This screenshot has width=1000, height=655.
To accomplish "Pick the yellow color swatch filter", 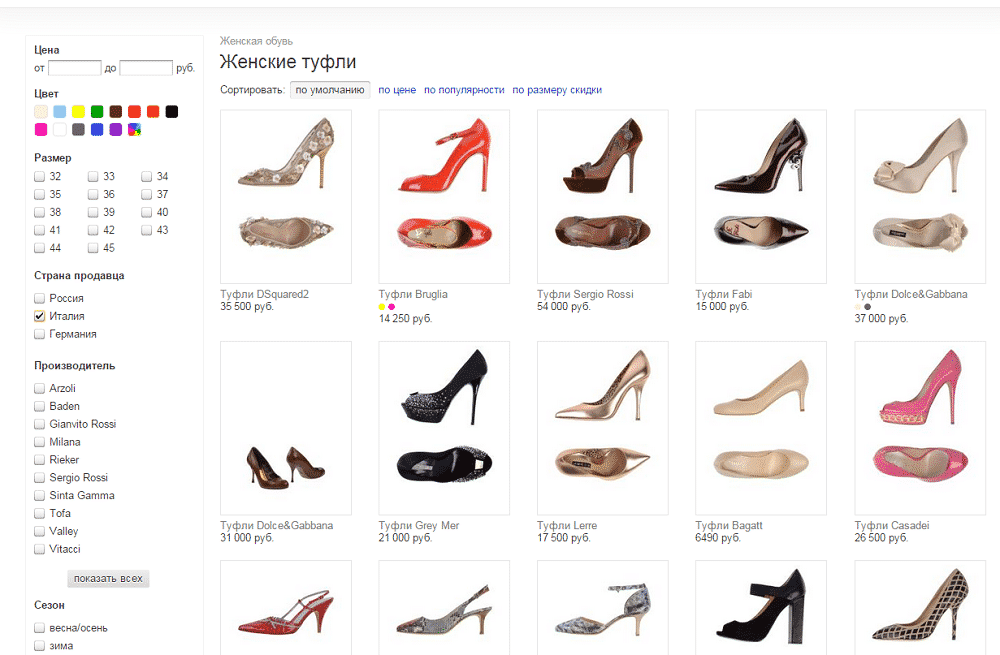I will (78, 112).
